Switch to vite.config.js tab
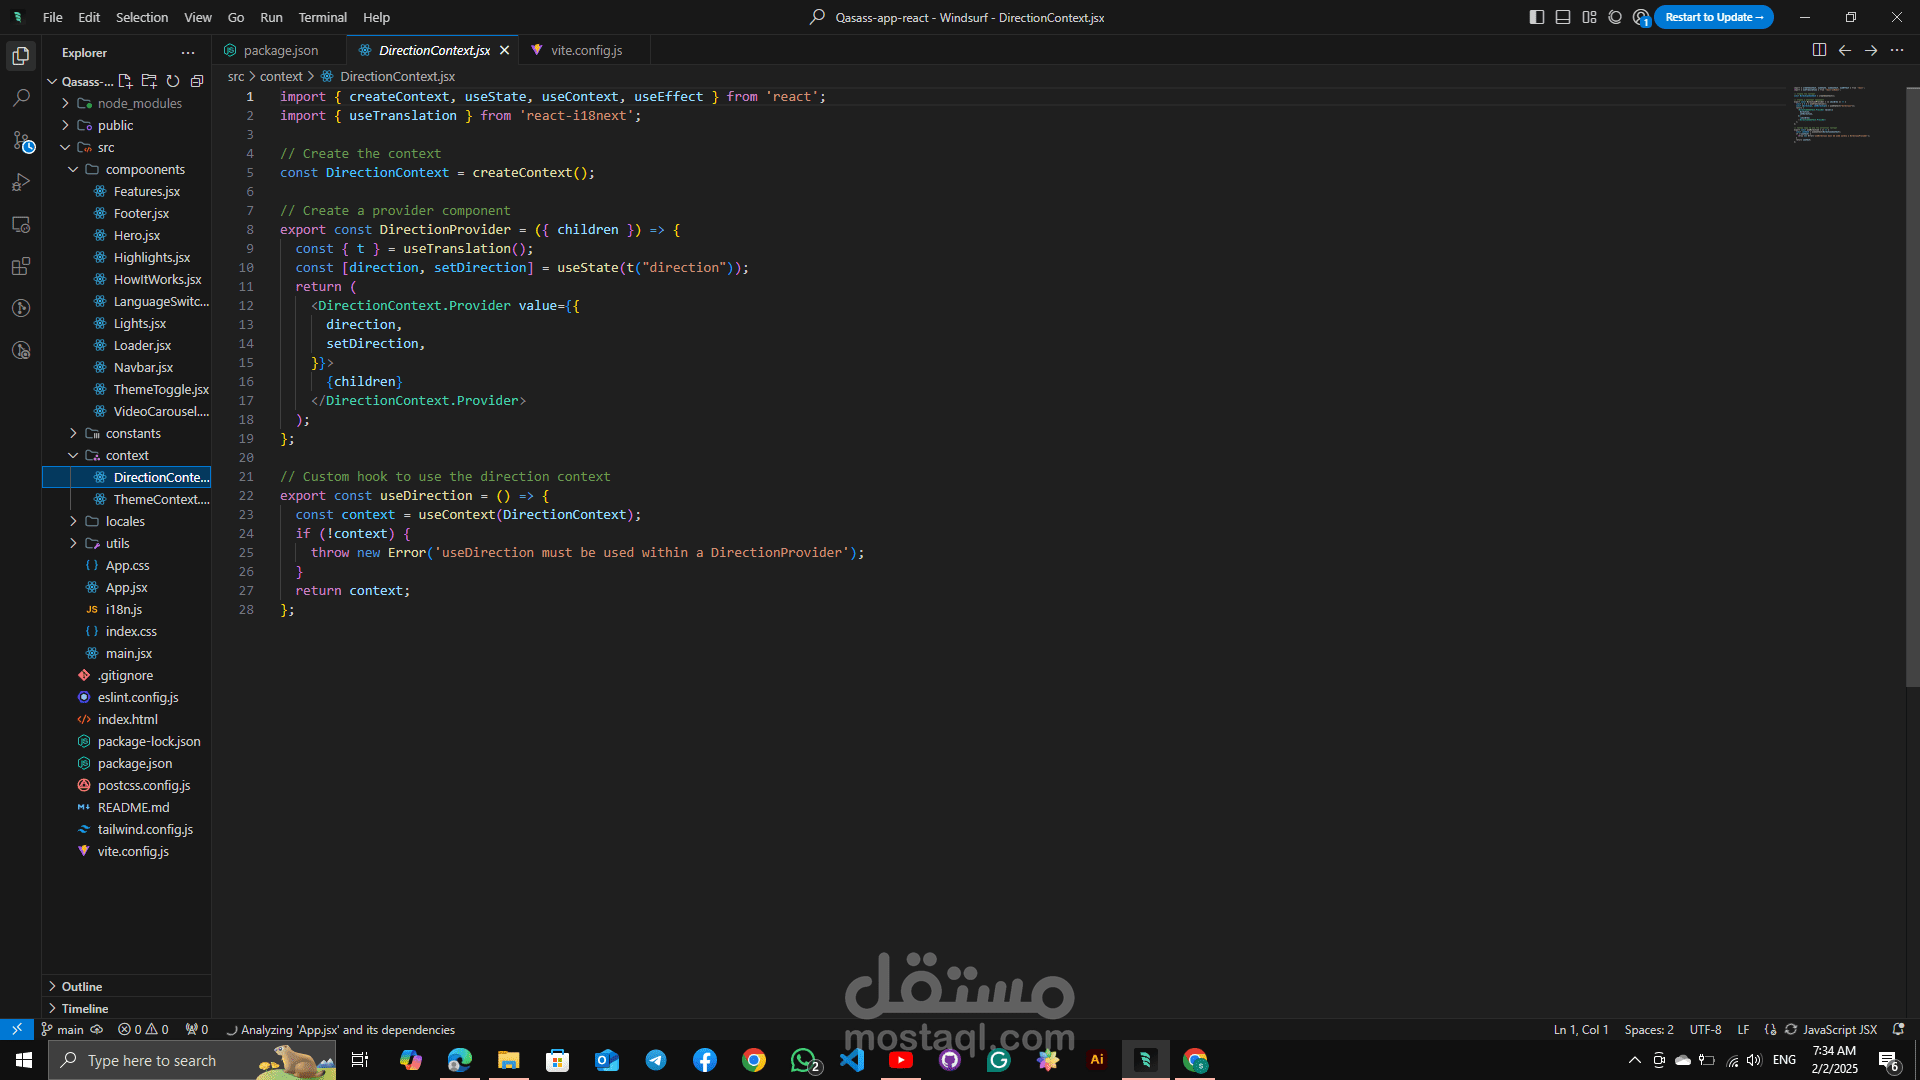The height and width of the screenshot is (1080, 1920). pyautogui.click(x=586, y=50)
